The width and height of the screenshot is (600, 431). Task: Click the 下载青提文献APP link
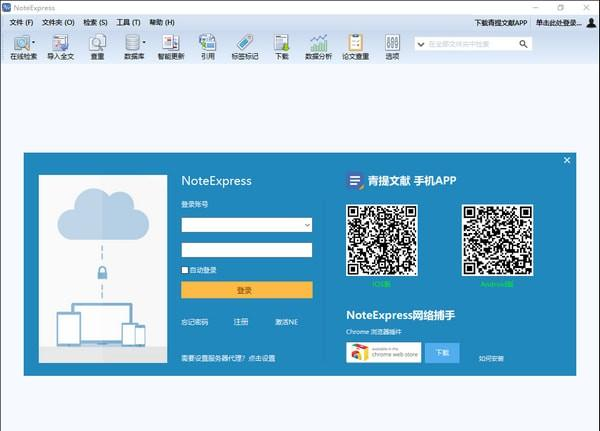click(501, 23)
